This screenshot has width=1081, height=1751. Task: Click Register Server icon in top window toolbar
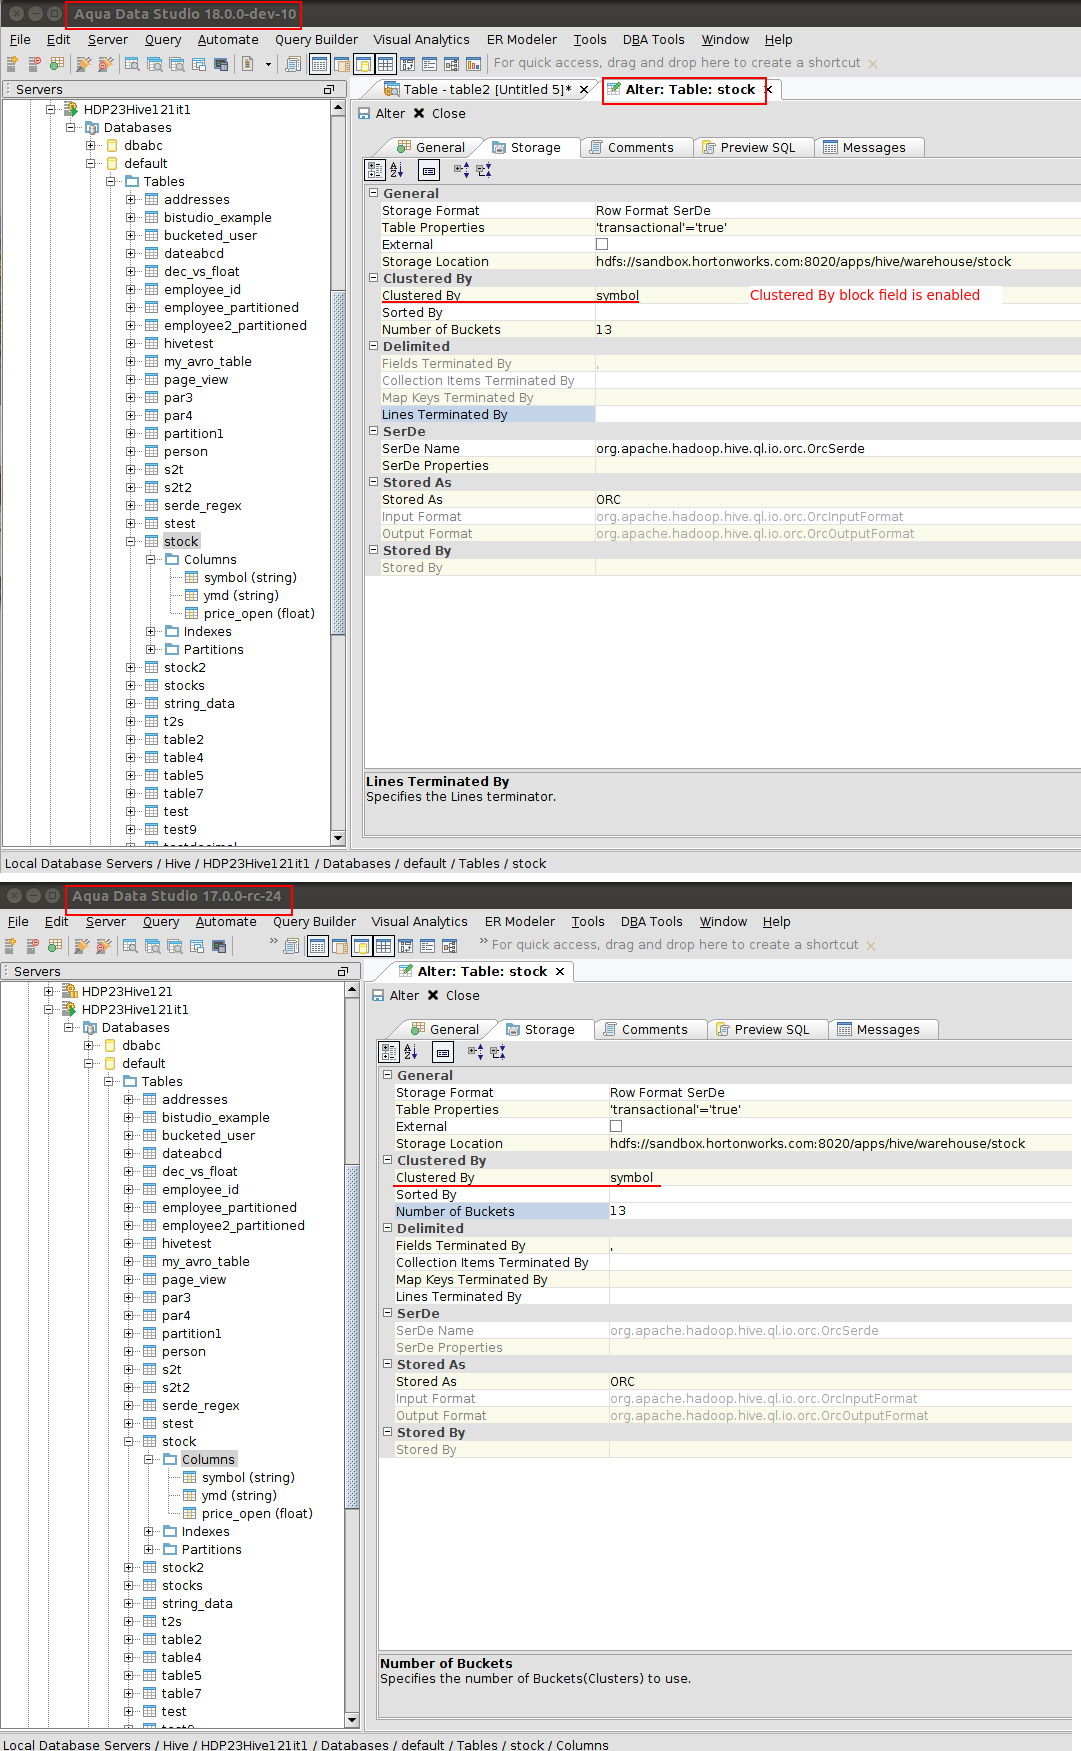click(x=12, y=63)
